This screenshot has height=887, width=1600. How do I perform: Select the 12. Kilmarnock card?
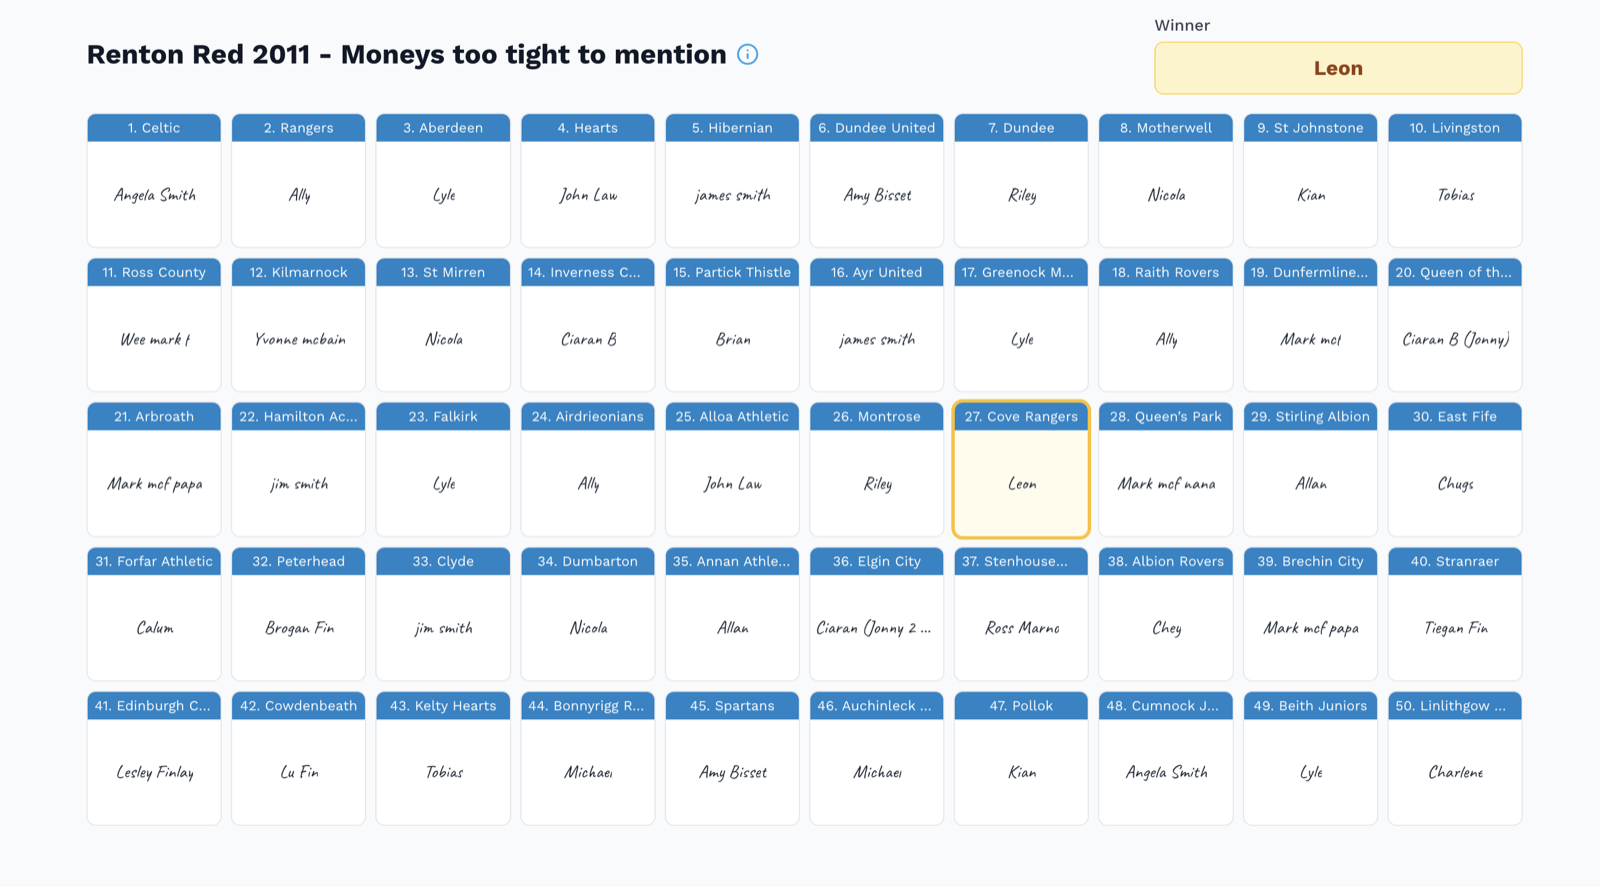298,325
